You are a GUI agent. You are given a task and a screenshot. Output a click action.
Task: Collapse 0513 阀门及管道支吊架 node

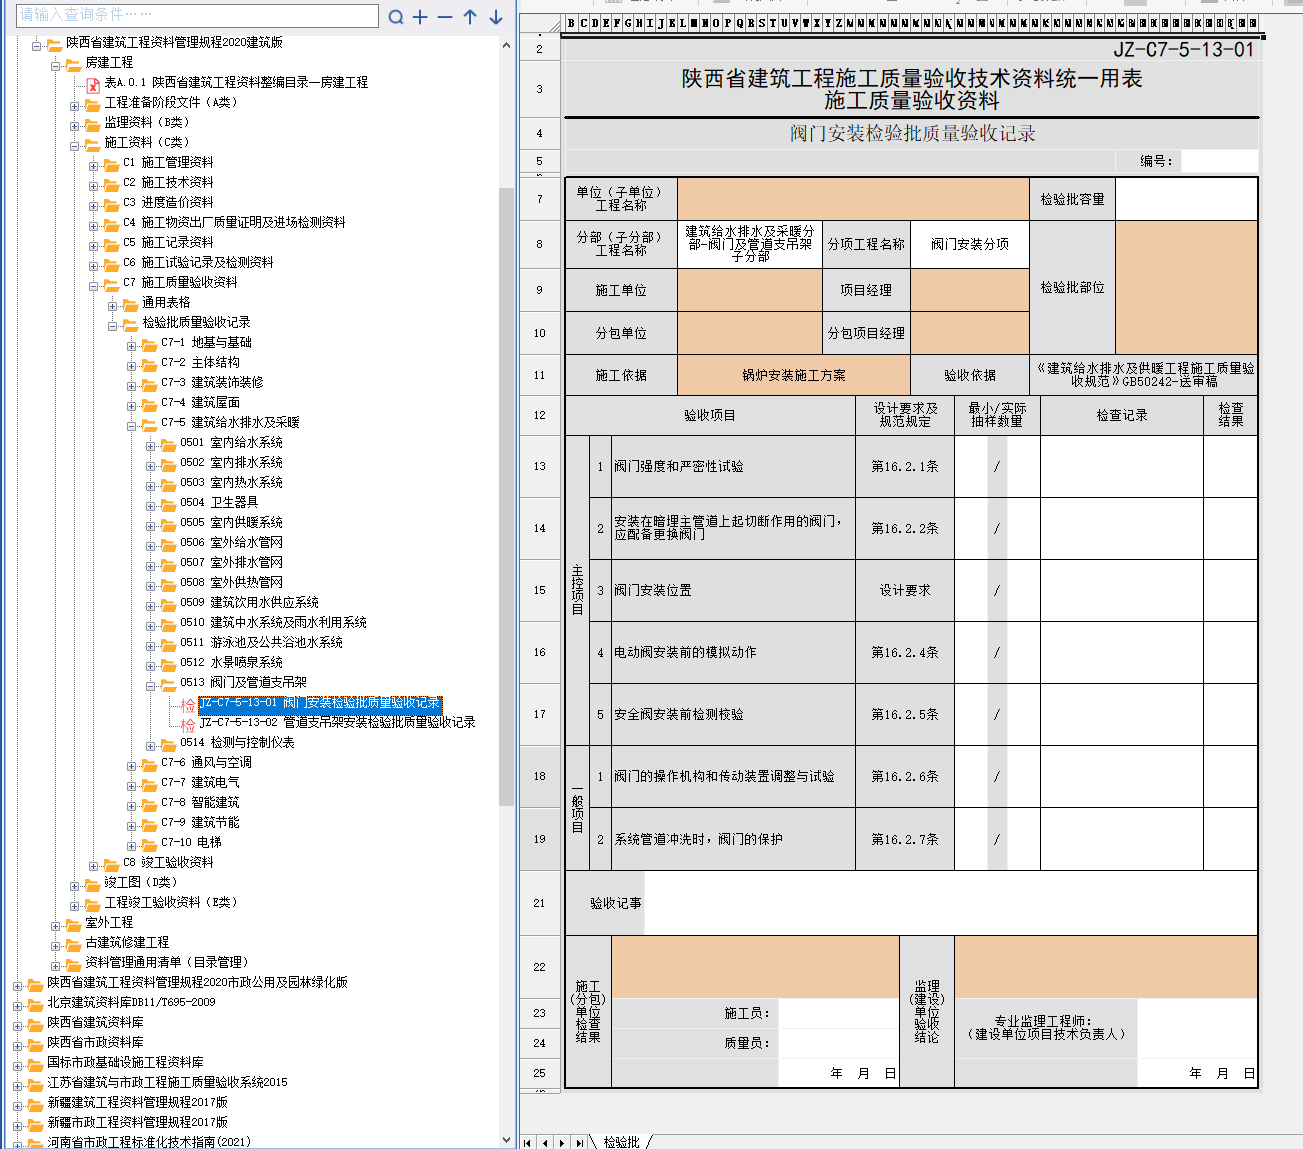151,685
